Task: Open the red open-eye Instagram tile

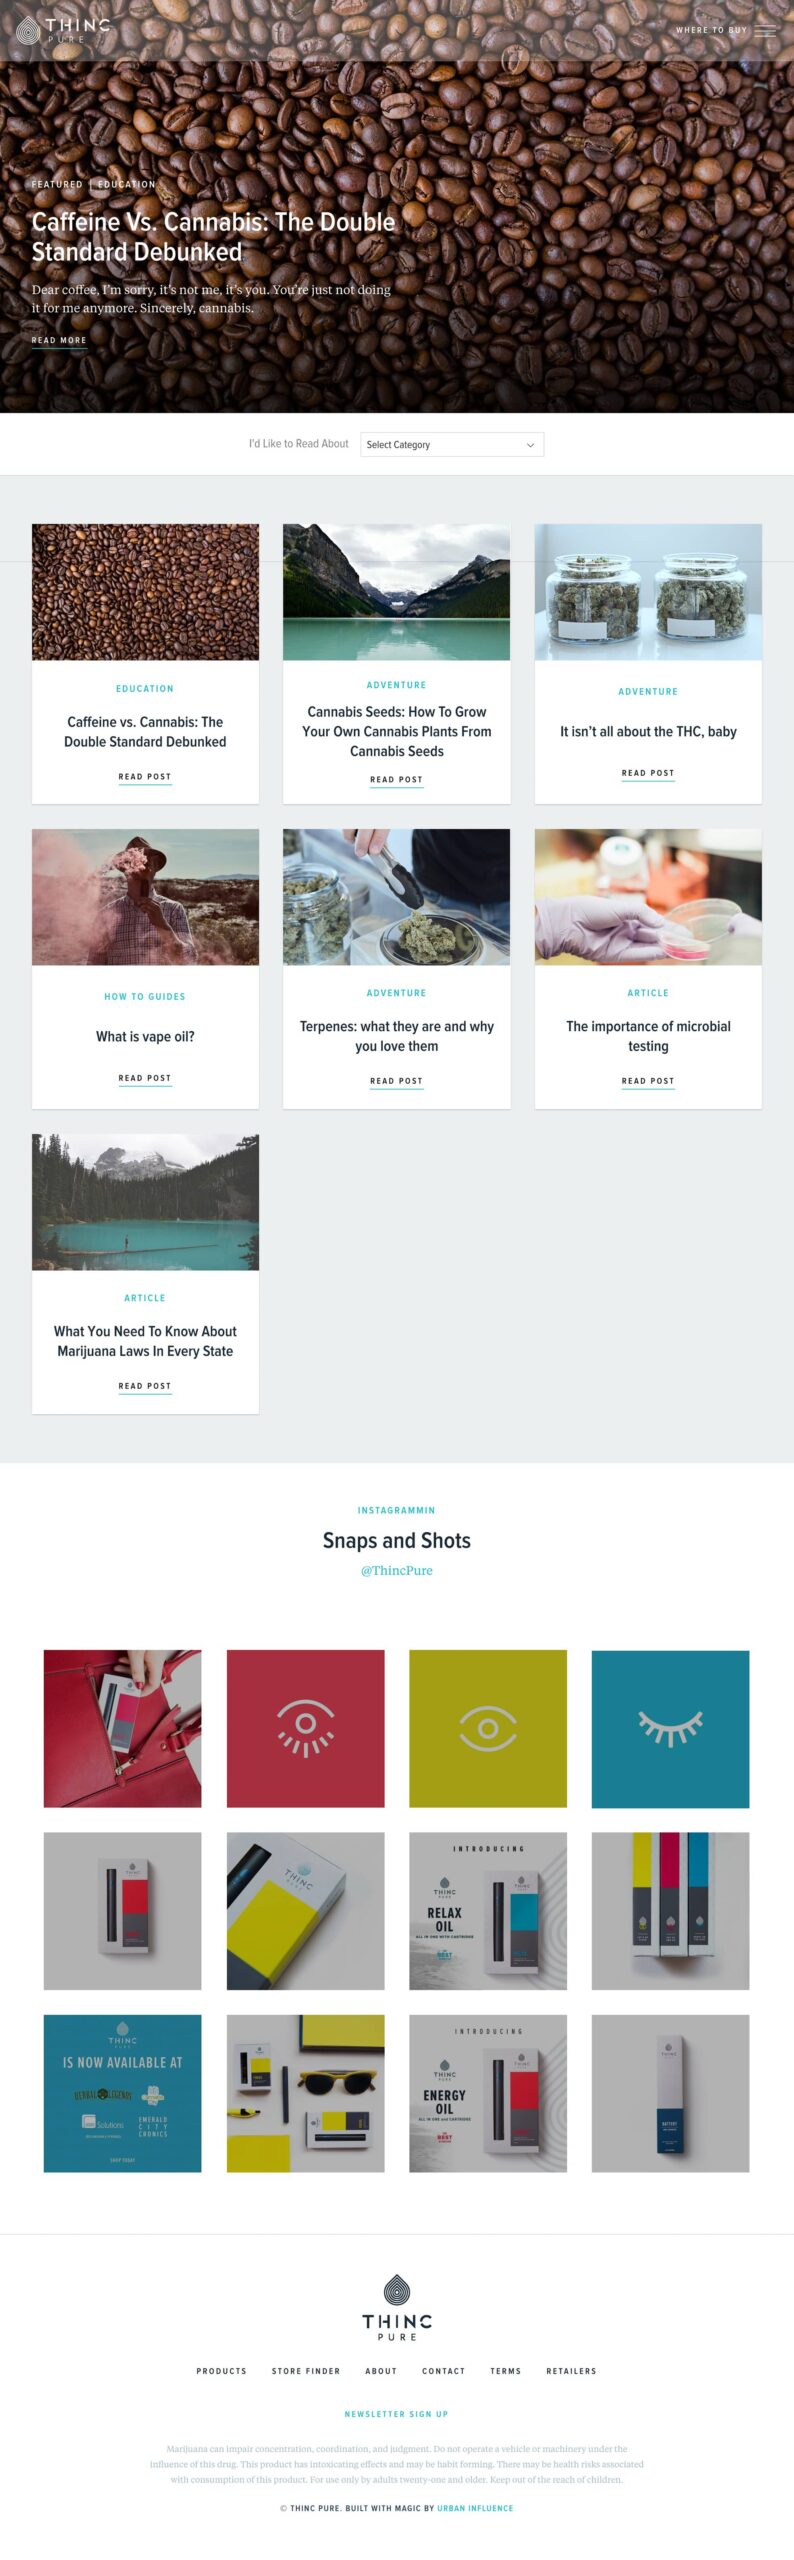Action: (305, 1728)
